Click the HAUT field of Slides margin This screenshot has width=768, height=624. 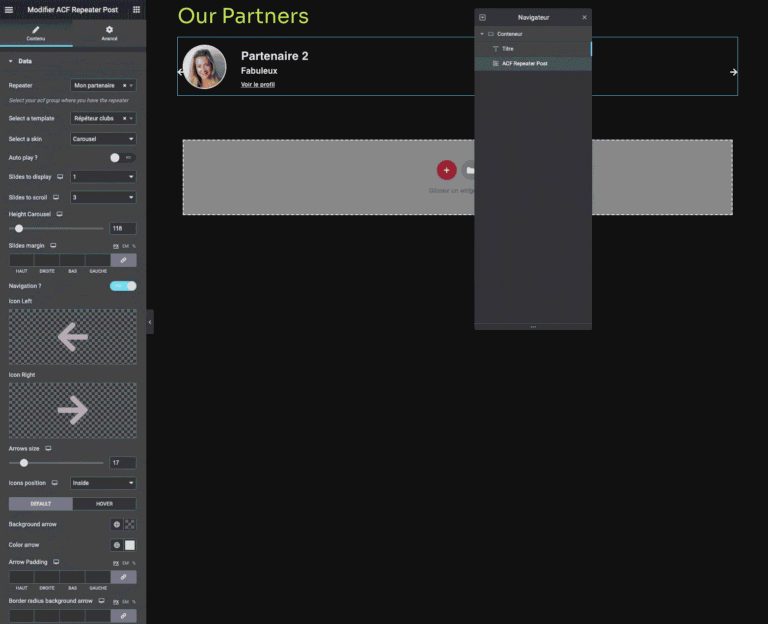point(22,260)
